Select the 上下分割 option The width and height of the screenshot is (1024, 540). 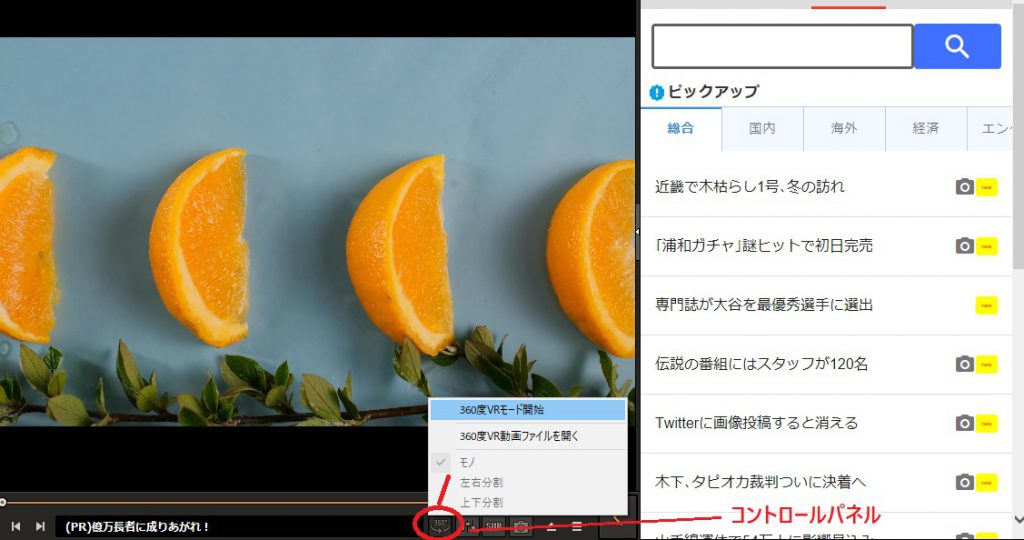[528, 503]
